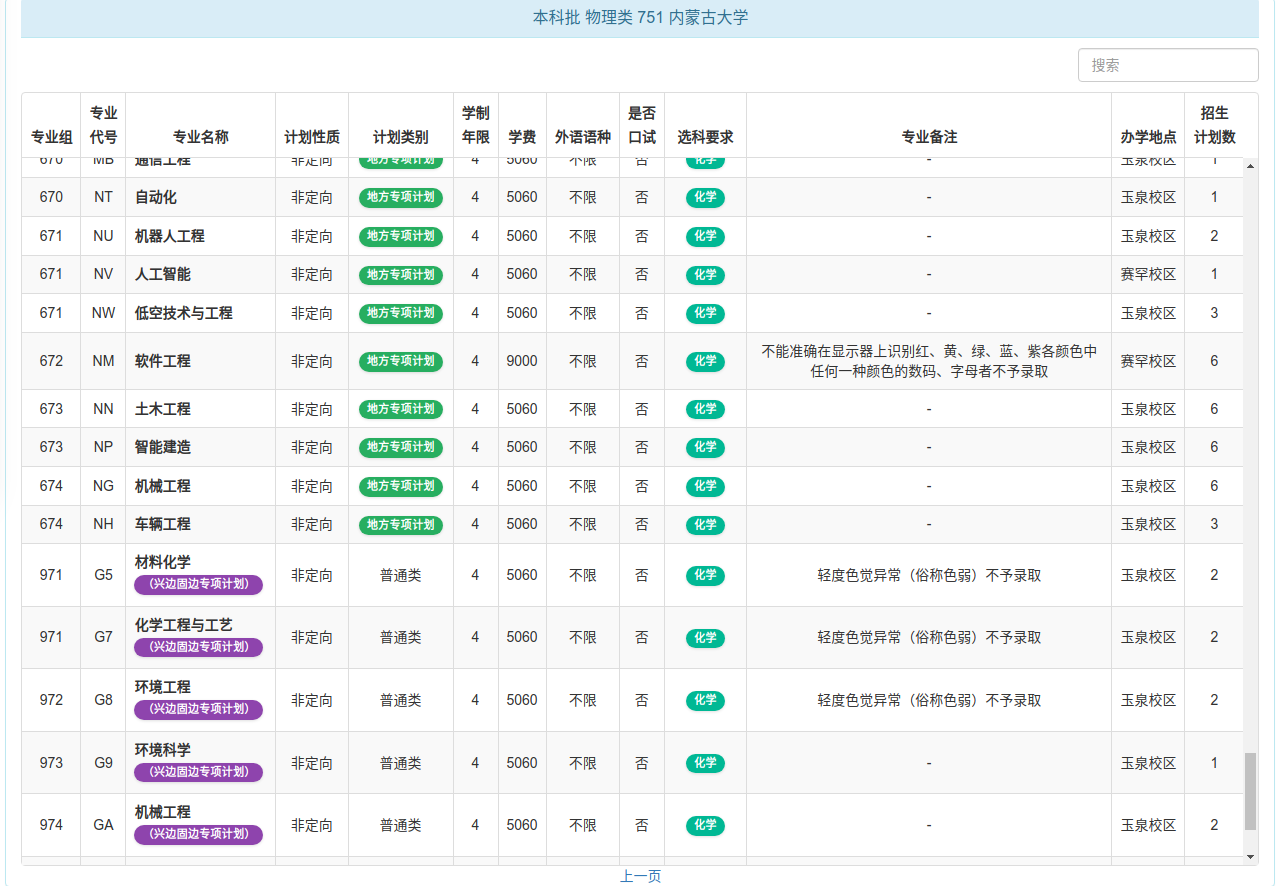Click the major code G7 cell
1276x886 pixels.
pos(104,637)
